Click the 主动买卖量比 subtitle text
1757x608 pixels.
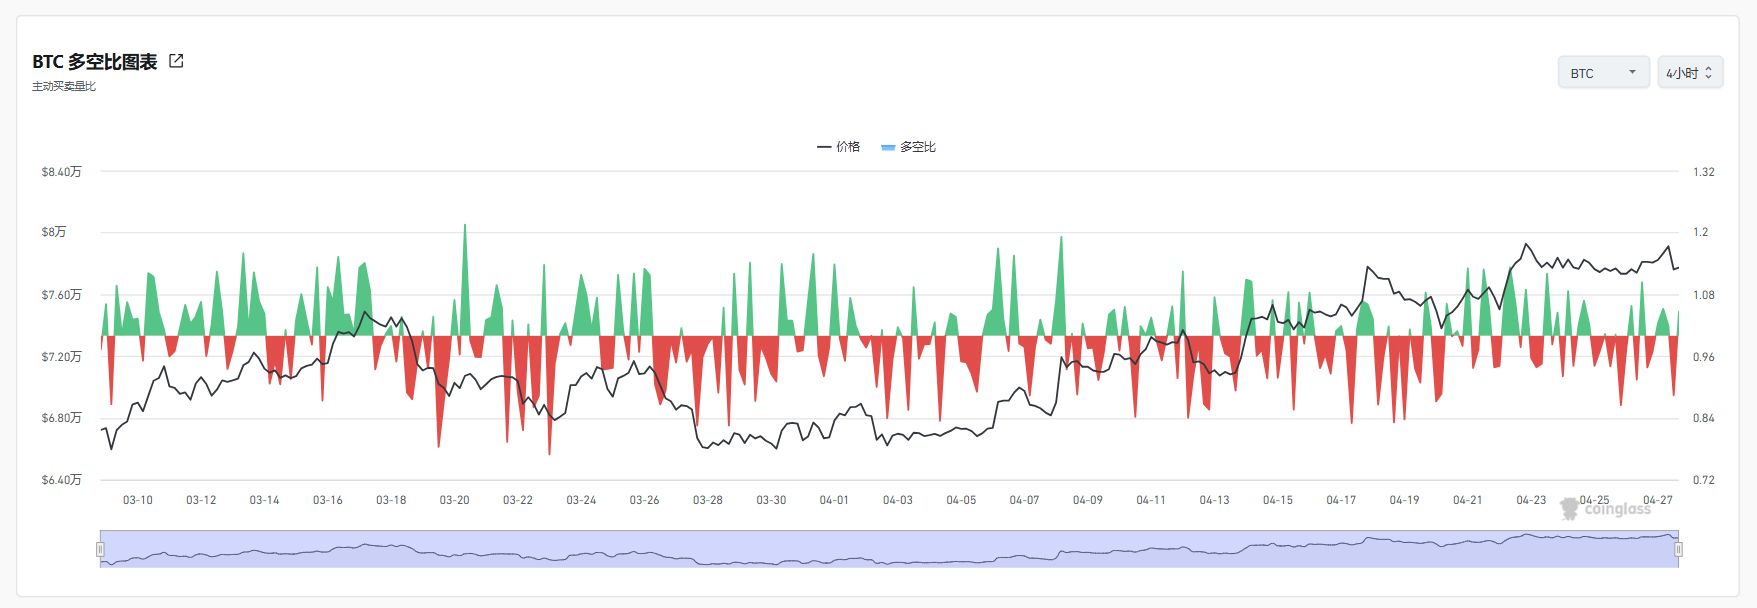64,87
